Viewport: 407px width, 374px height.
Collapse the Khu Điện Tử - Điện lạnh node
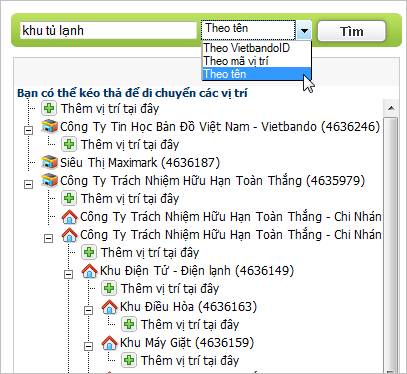pyautogui.click(x=69, y=274)
